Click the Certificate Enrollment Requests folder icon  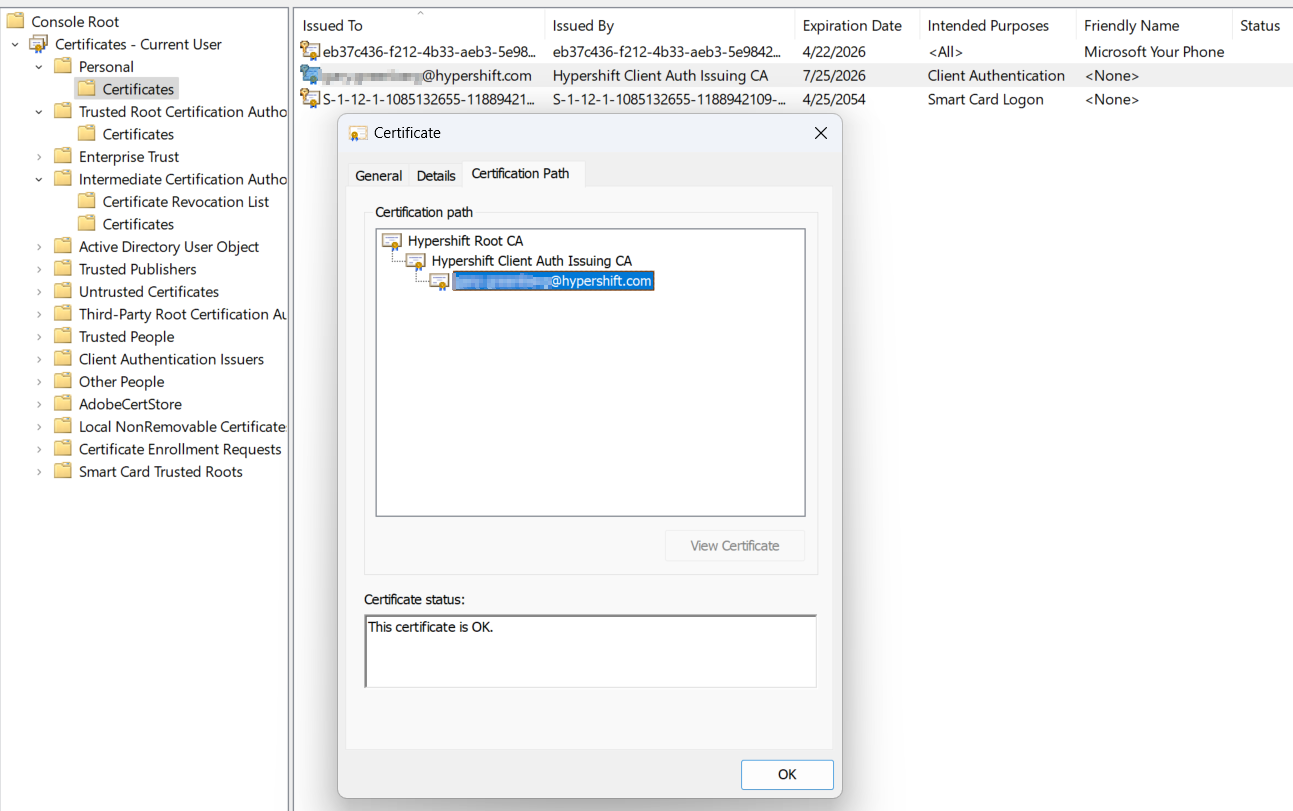[x=63, y=449]
